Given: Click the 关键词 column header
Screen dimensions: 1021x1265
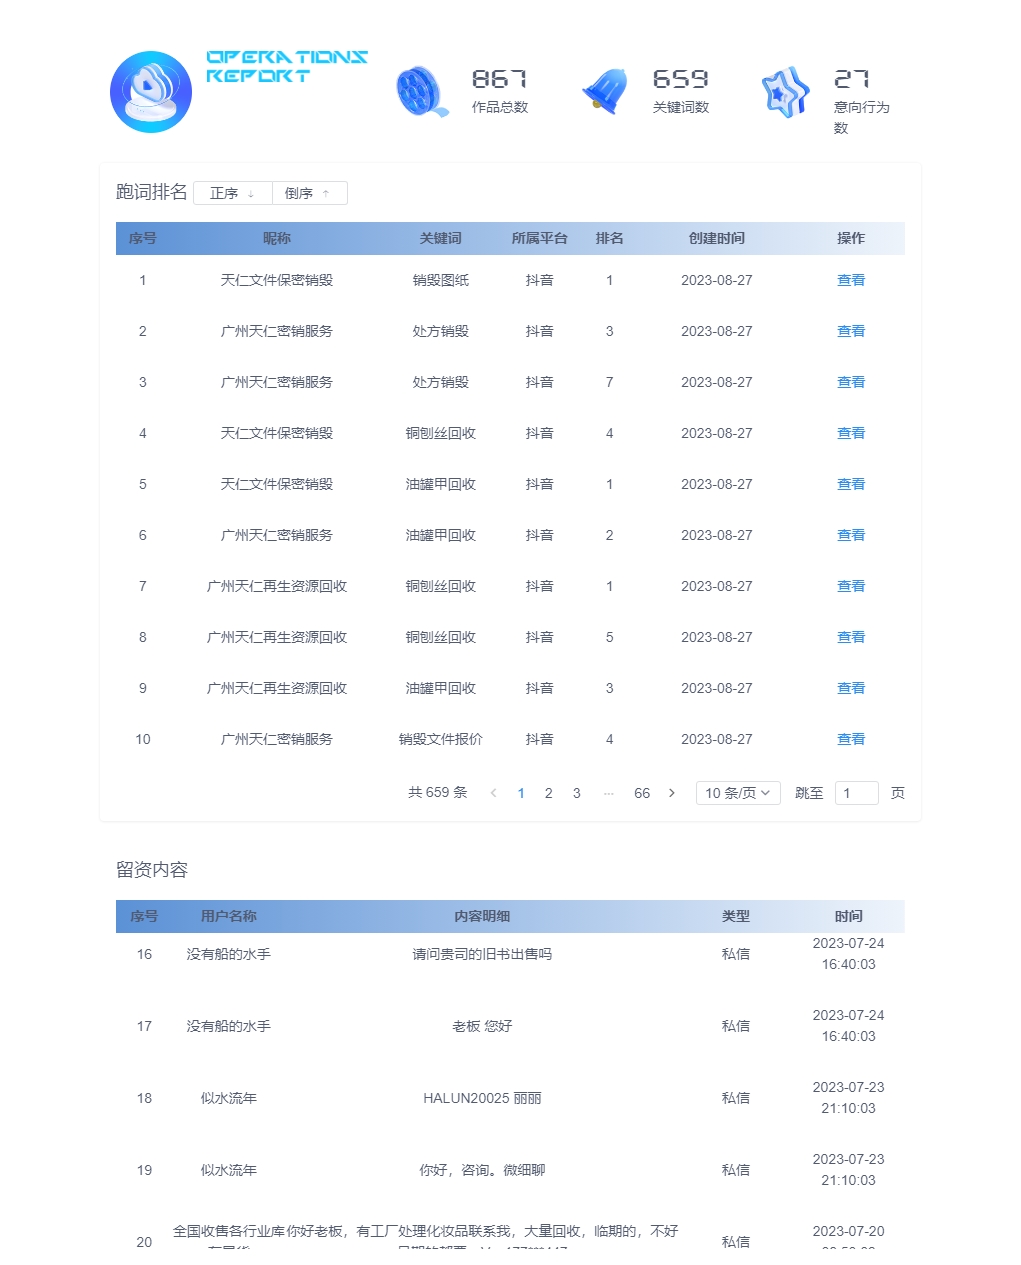Looking at the screenshot, I should (x=441, y=238).
